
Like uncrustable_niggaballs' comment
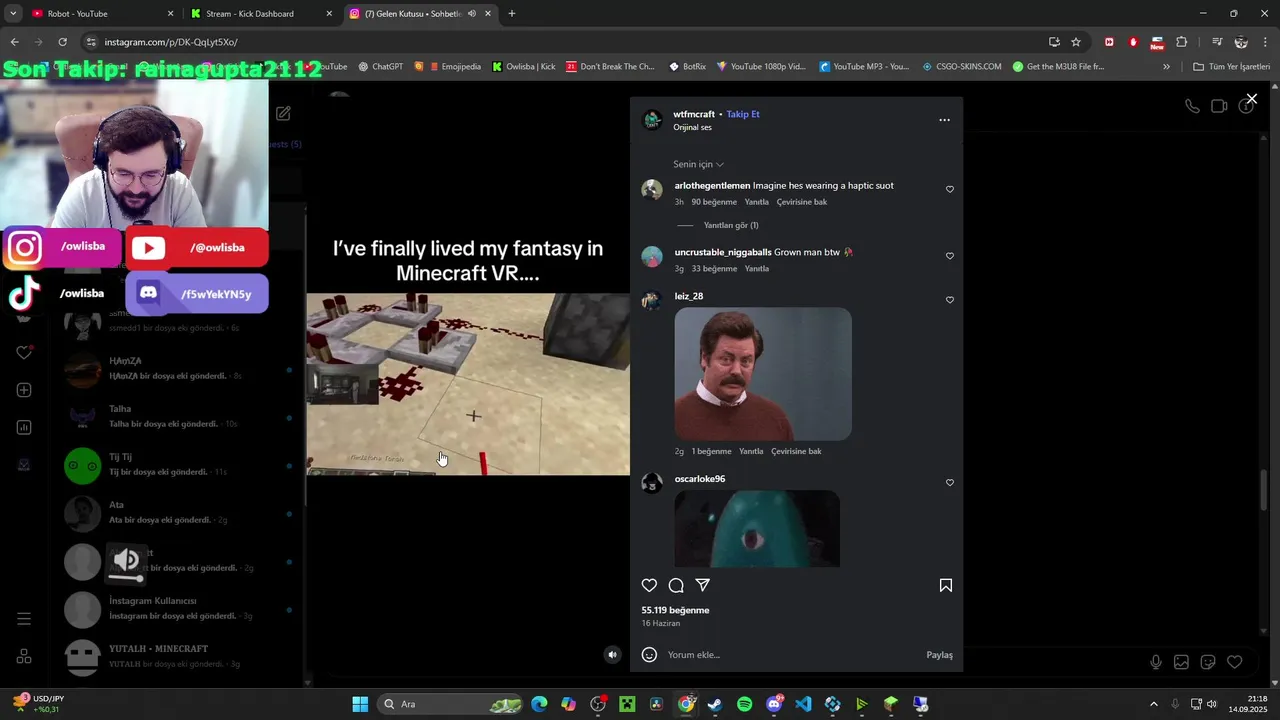(950, 256)
